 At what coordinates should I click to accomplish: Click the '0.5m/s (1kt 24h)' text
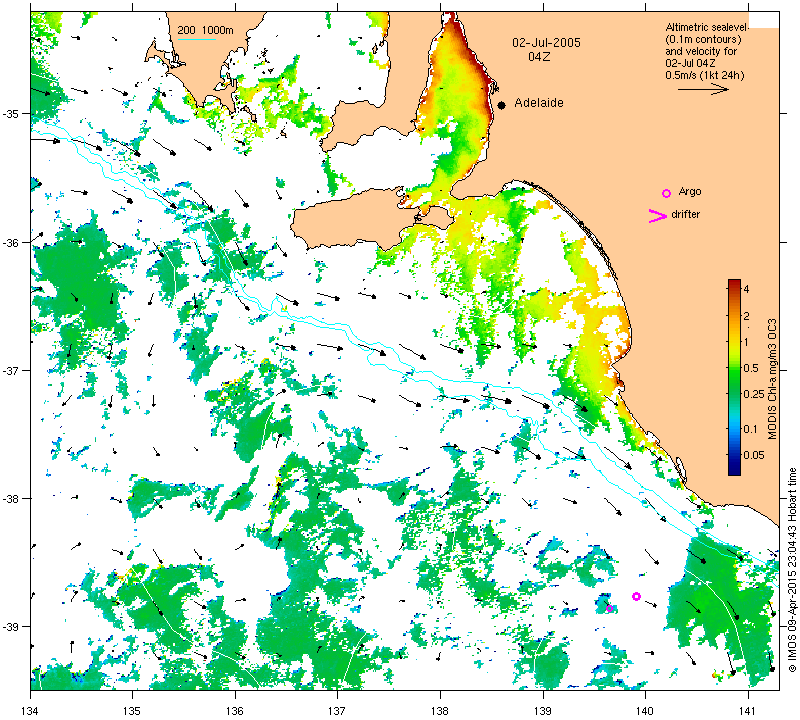click(705, 76)
